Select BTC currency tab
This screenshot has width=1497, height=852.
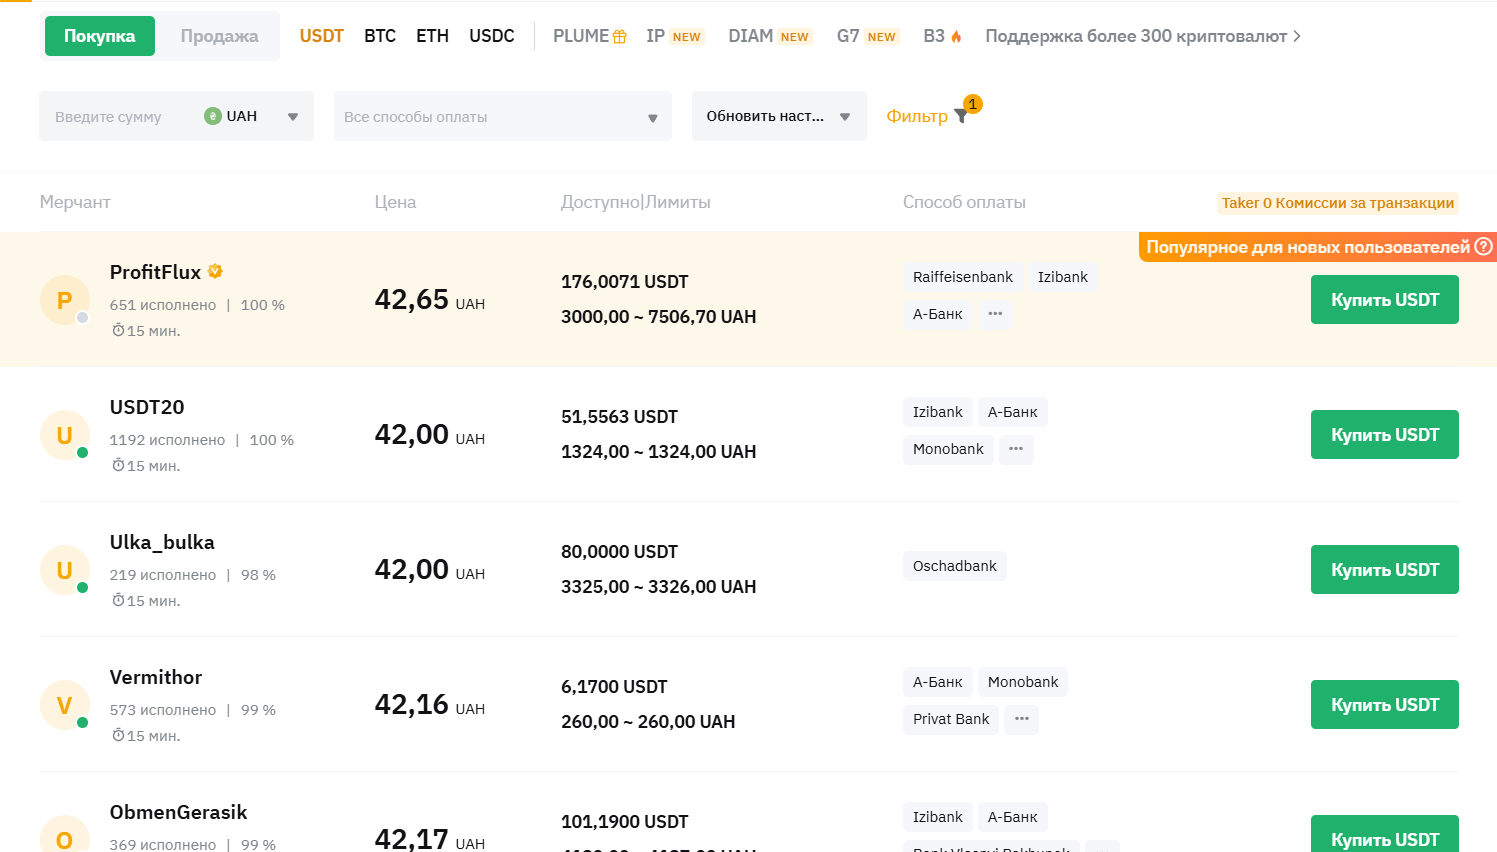pyautogui.click(x=380, y=36)
